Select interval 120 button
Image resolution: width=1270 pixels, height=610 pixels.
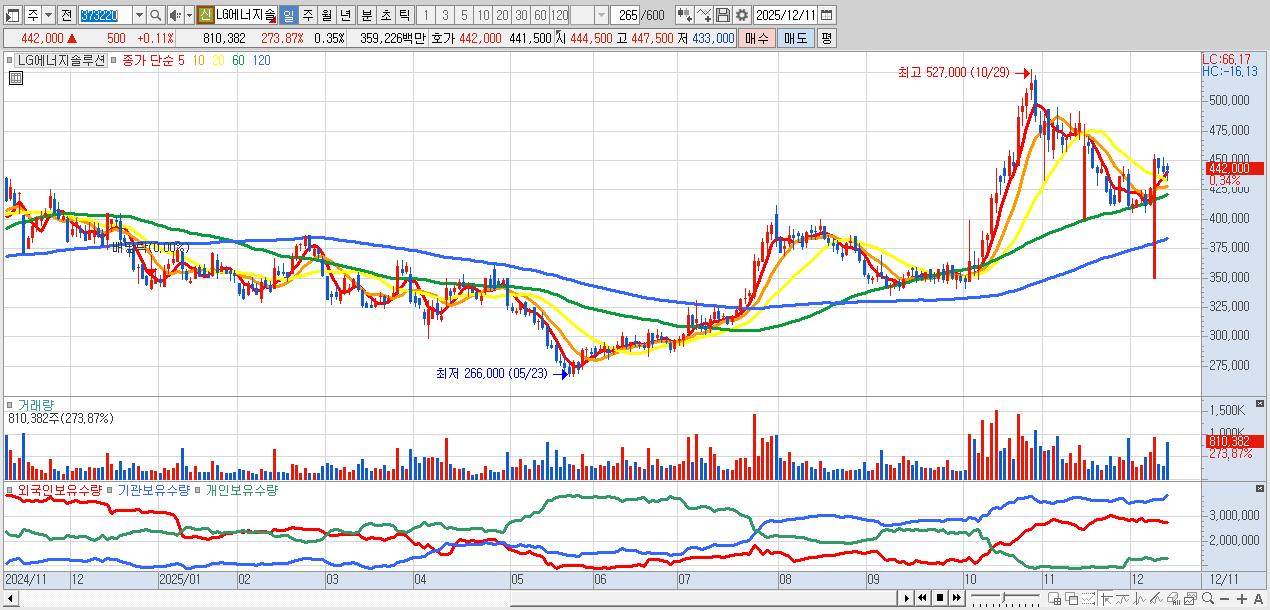click(557, 16)
